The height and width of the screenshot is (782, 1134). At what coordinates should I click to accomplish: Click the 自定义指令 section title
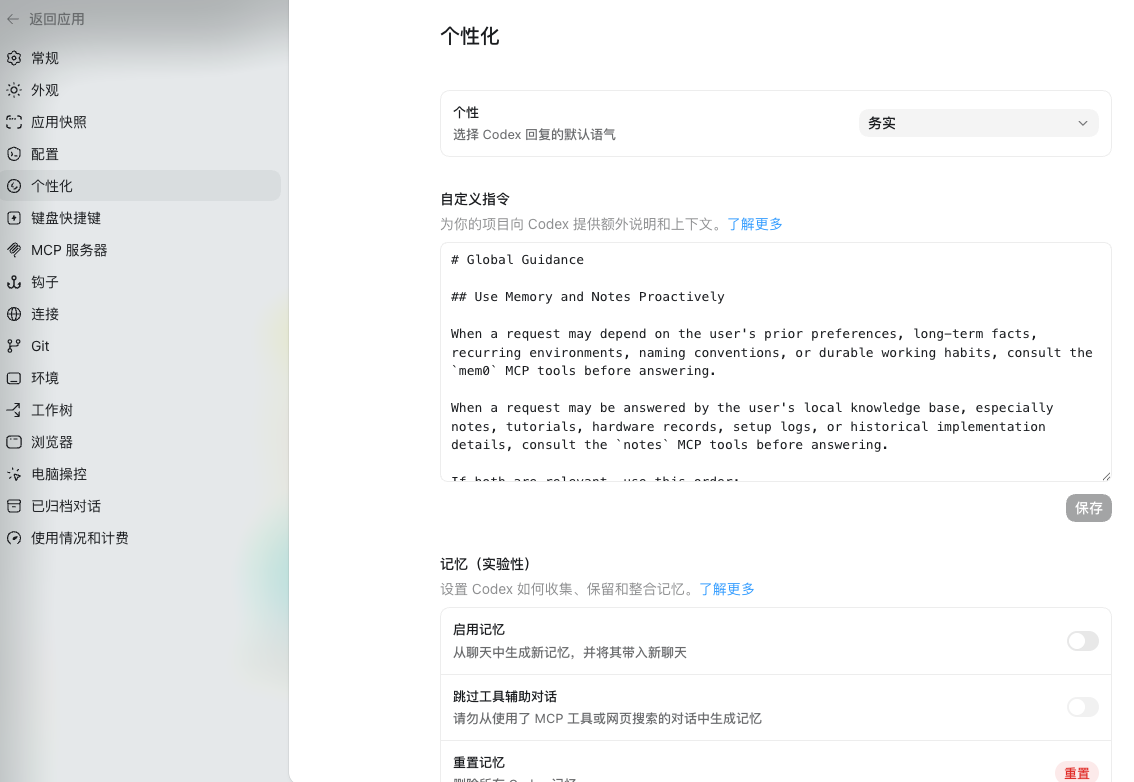point(475,199)
